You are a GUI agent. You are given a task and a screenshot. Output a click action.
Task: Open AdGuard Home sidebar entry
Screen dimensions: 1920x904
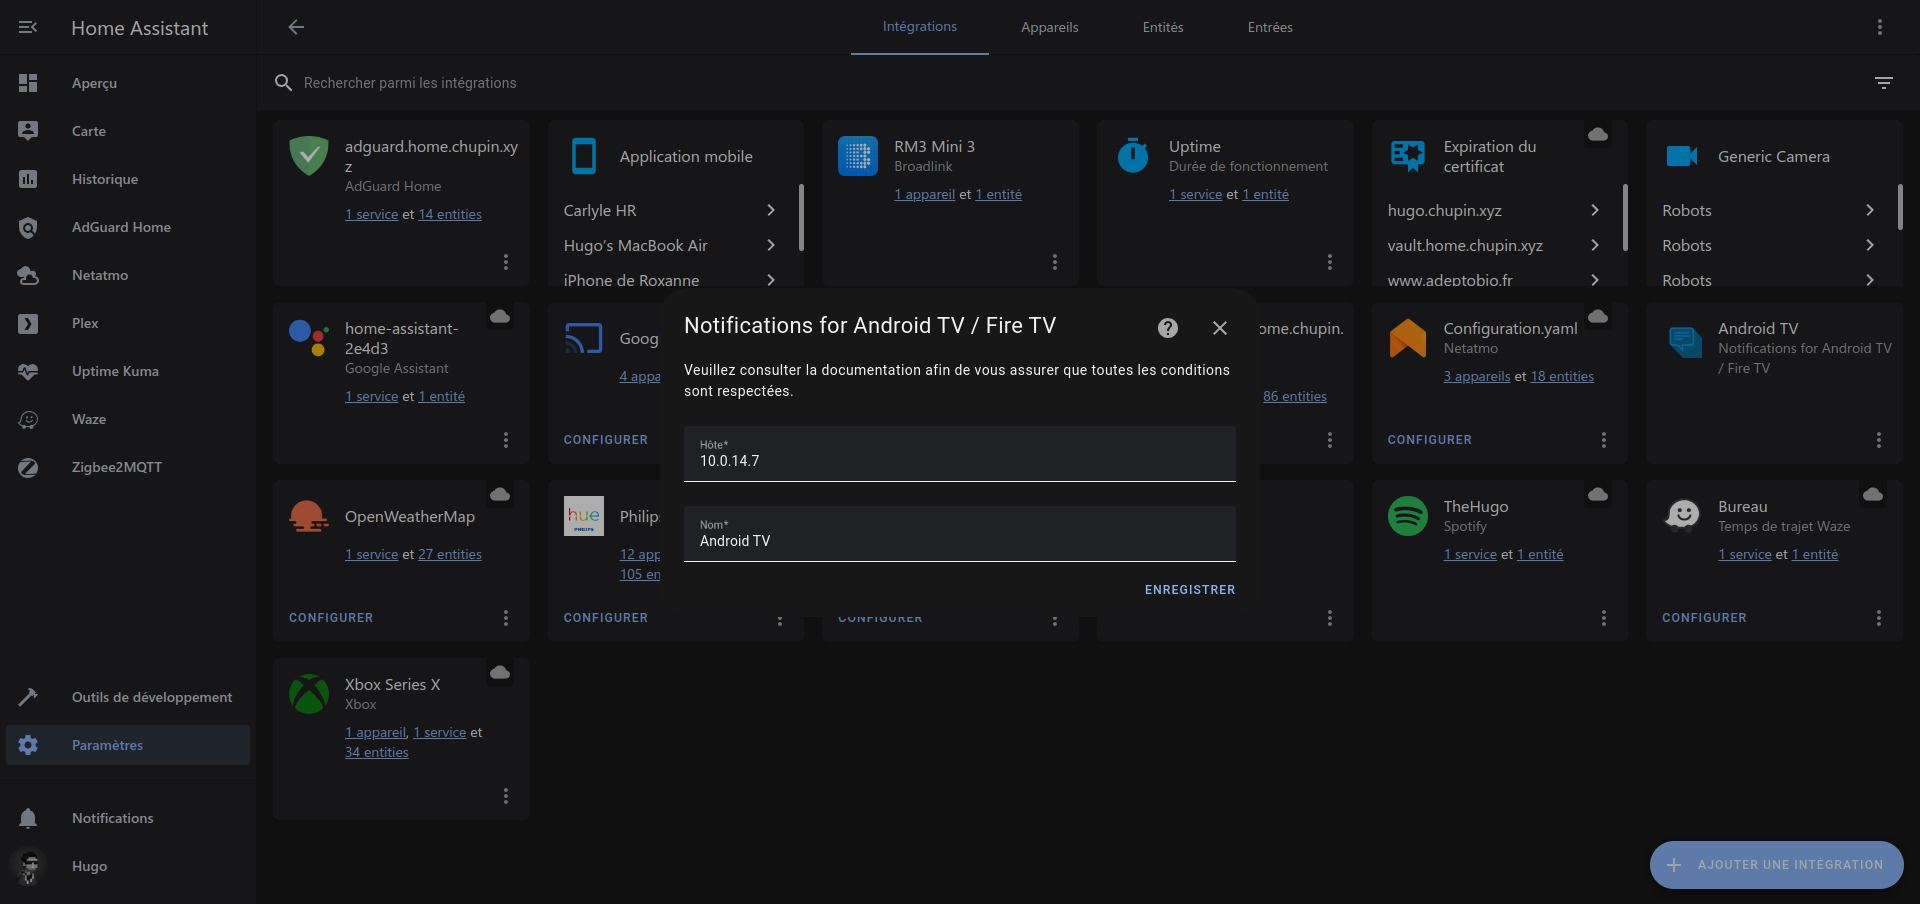click(128, 227)
